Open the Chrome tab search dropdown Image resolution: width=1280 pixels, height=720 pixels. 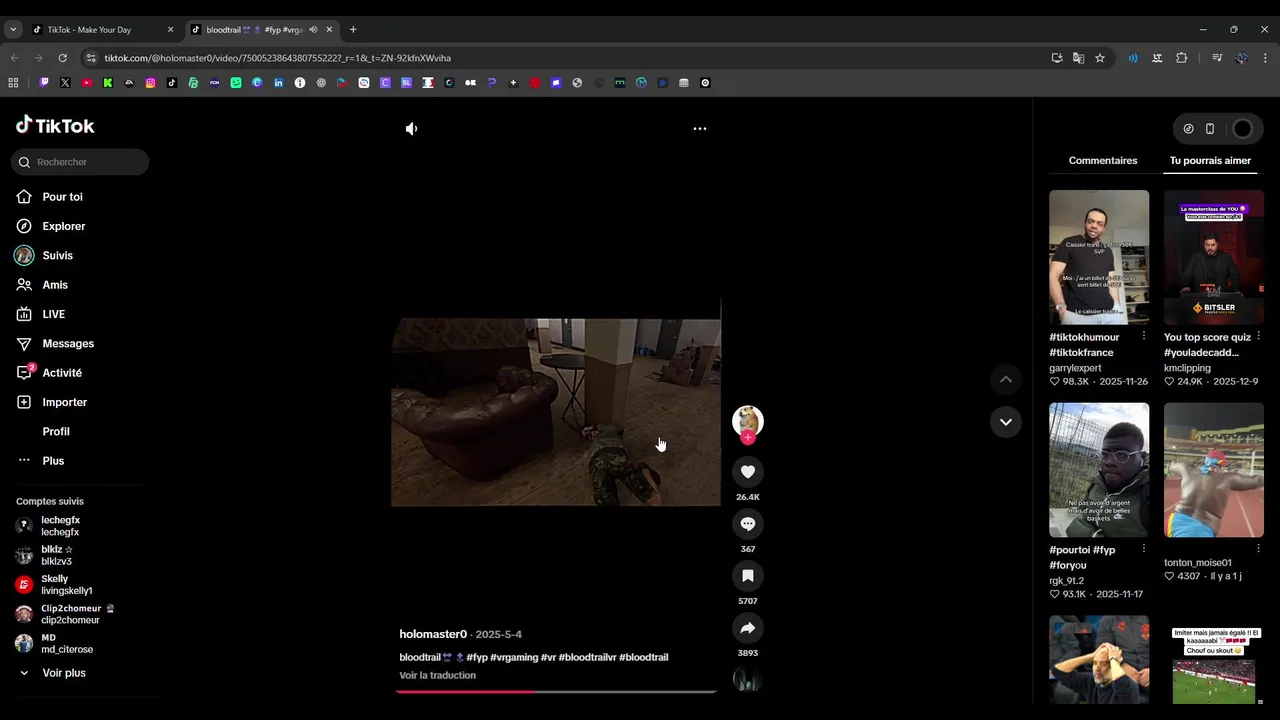tap(13, 30)
